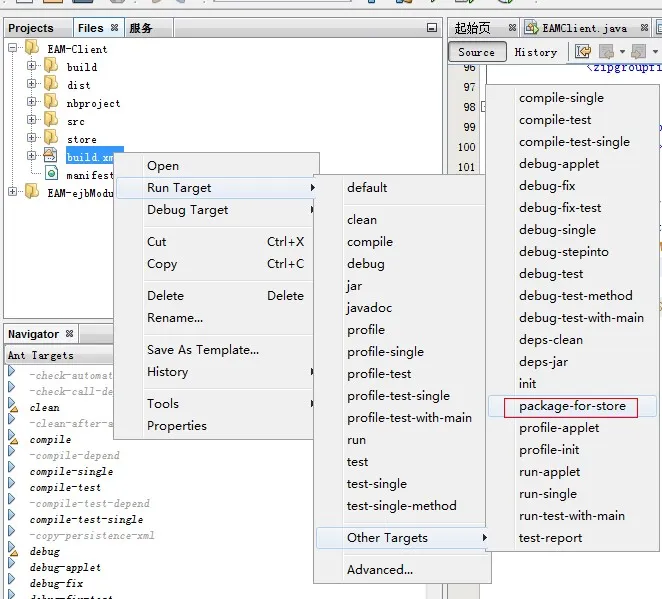Click the build folder icon
Screen dimensions: 662x599
pos(51,66)
